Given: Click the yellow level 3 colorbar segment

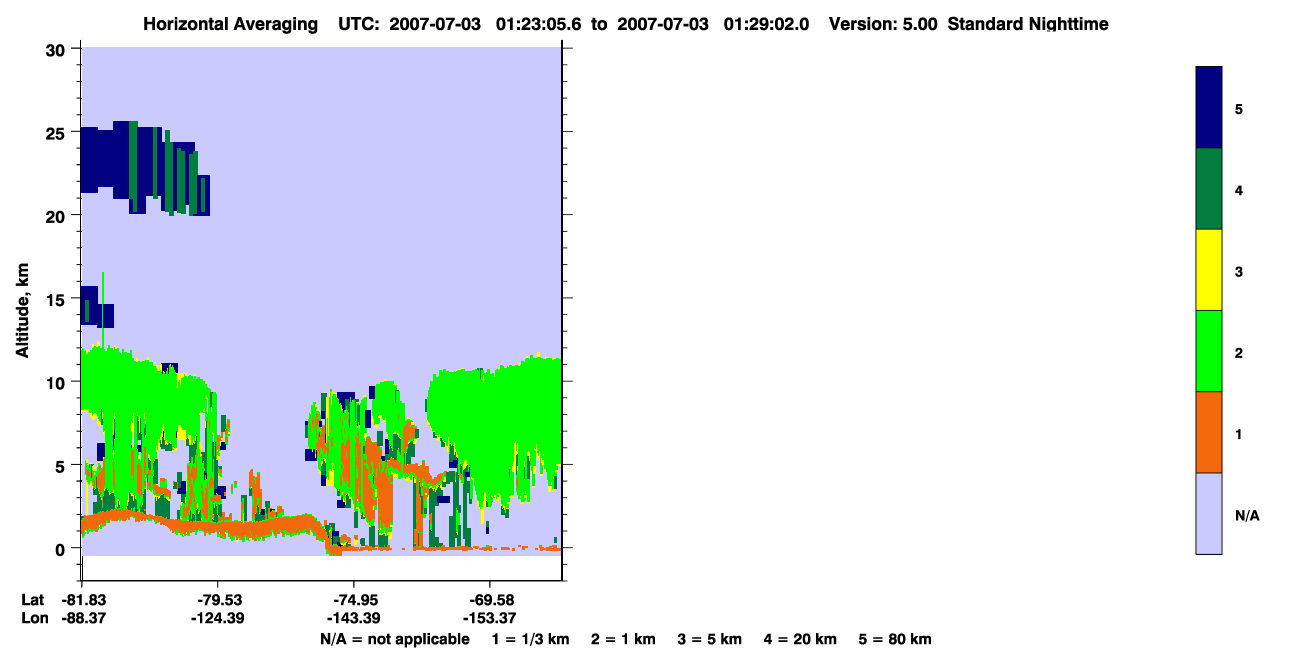Looking at the screenshot, I should pyautogui.click(x=1209, y=270).
